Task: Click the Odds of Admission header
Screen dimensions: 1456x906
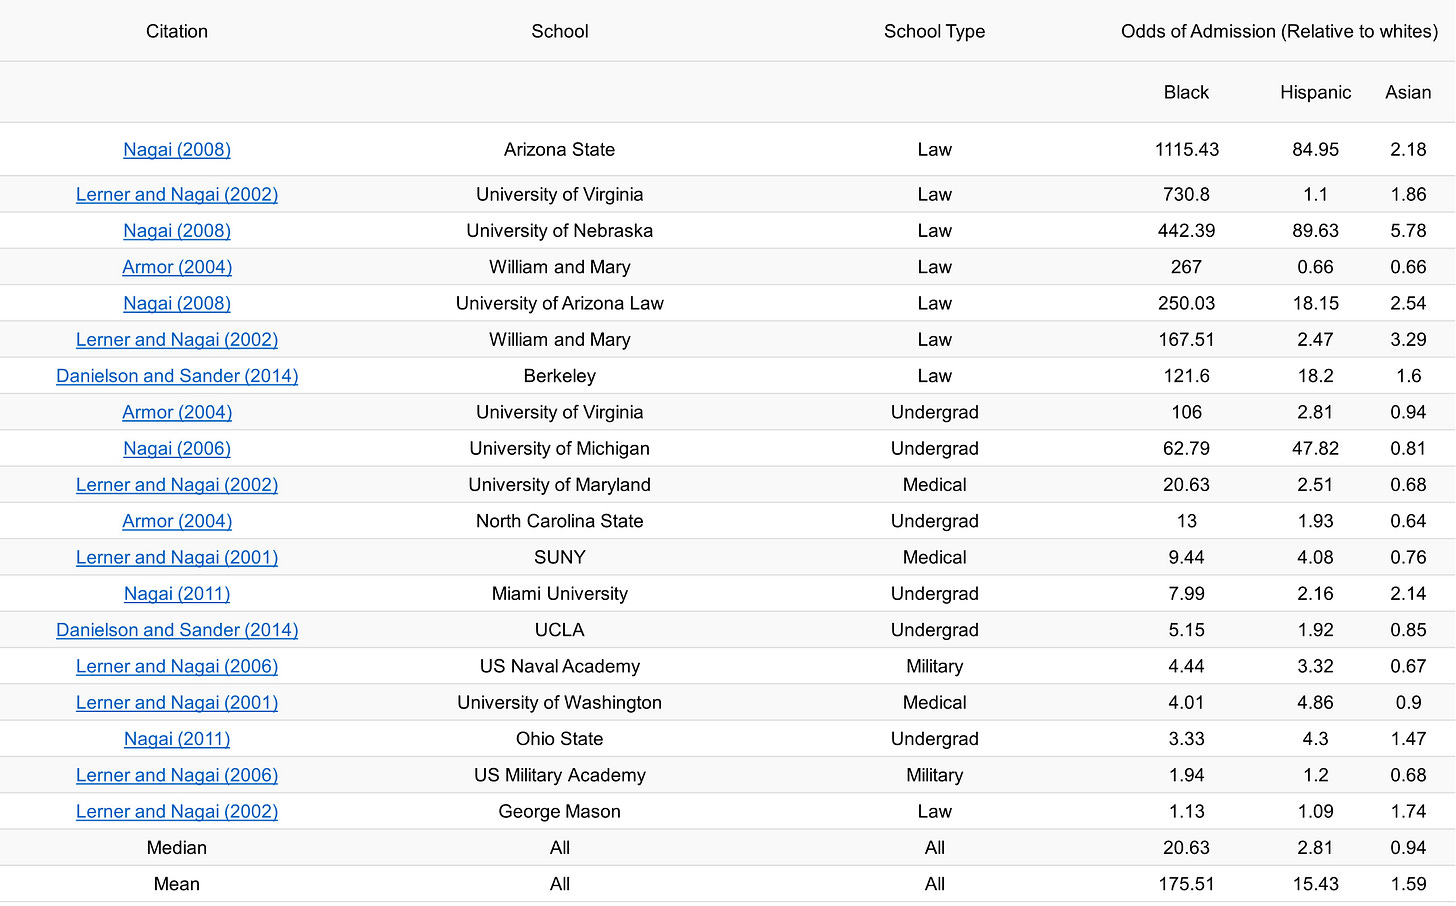Action: [x=1279, y=31]
